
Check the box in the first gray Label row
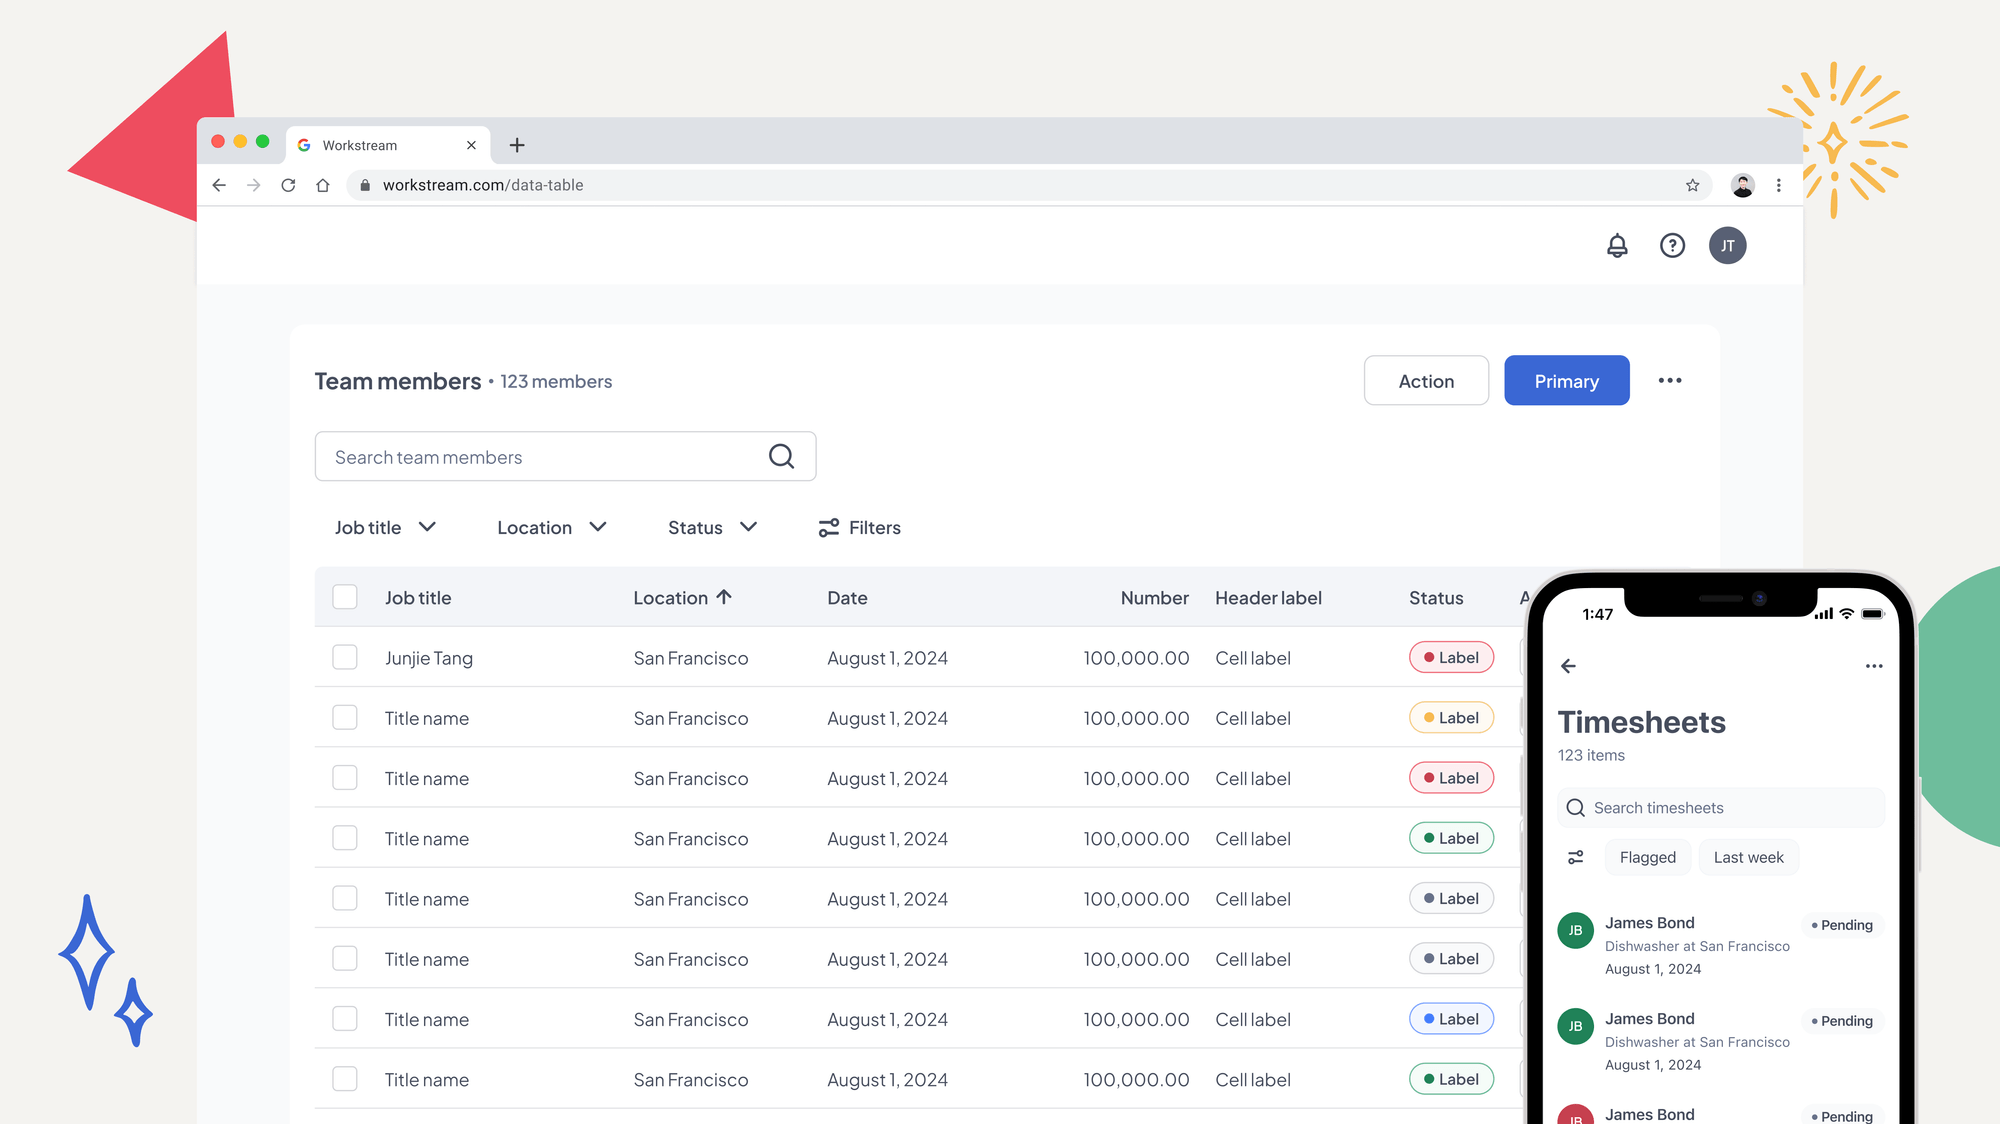click(345, 898)
